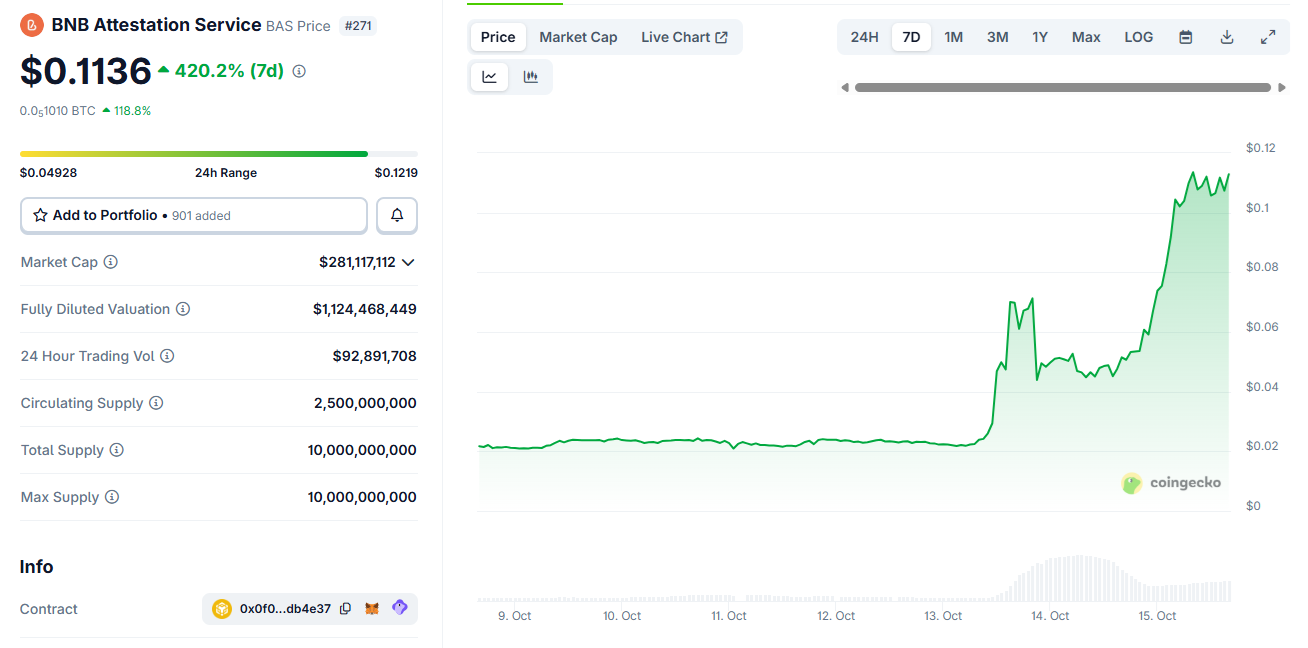Click the Market Cap info icon
The width and height of the screenshot is (1308, 648).
coord(111,262)
